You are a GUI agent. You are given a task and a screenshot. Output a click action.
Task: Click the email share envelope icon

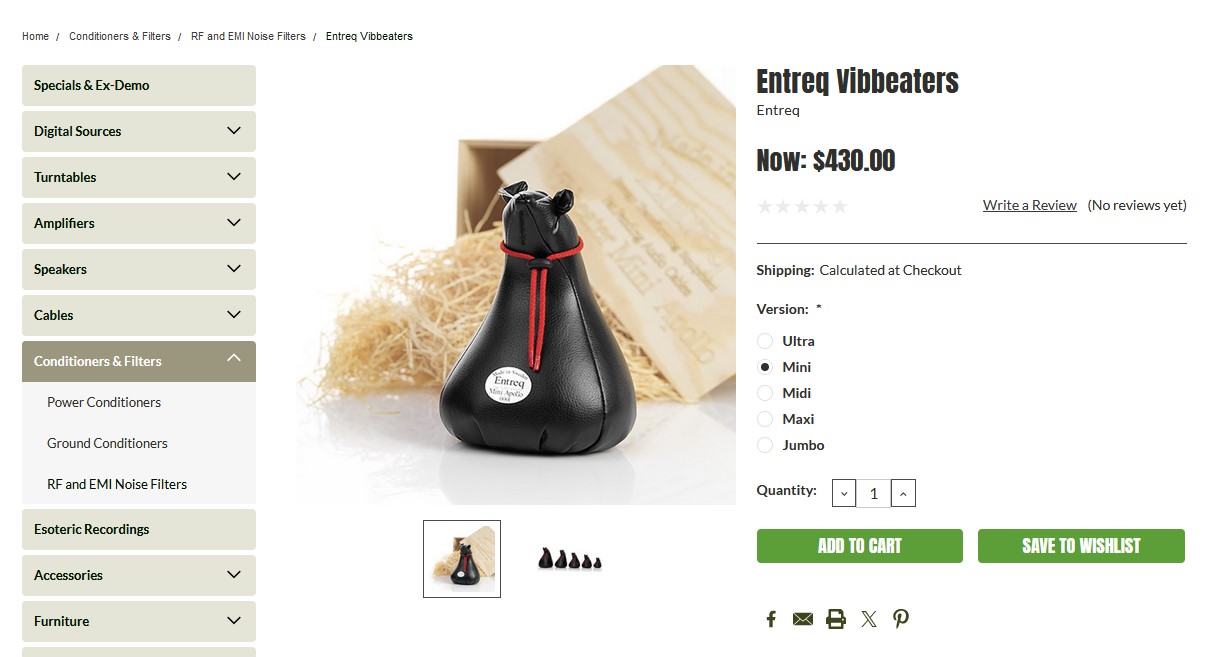click(x=803, y=619)
